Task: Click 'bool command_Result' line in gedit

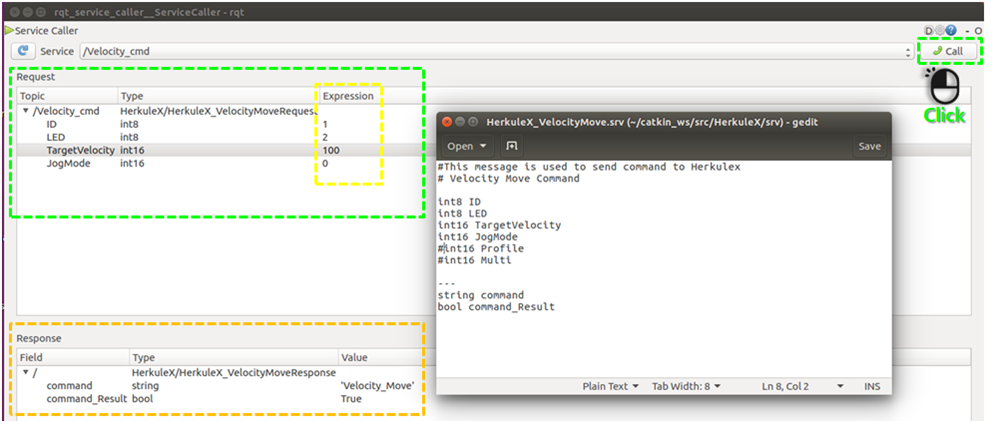Action: 496,307
